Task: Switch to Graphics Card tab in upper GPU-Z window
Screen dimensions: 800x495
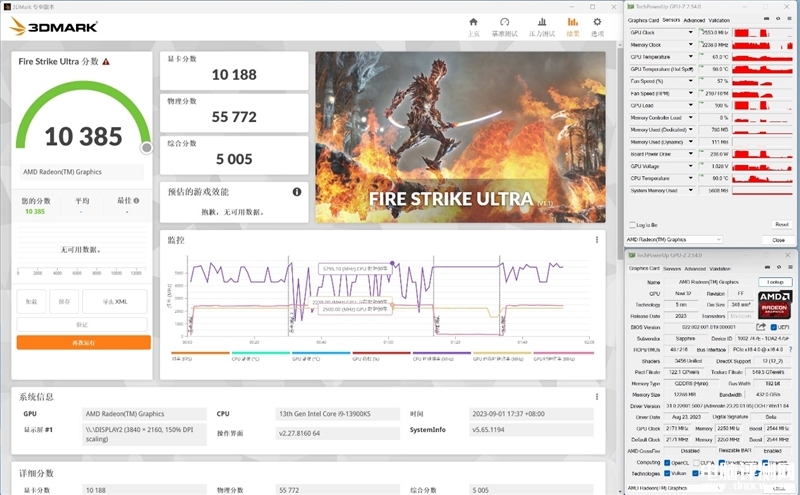Action: click(643, 20)
